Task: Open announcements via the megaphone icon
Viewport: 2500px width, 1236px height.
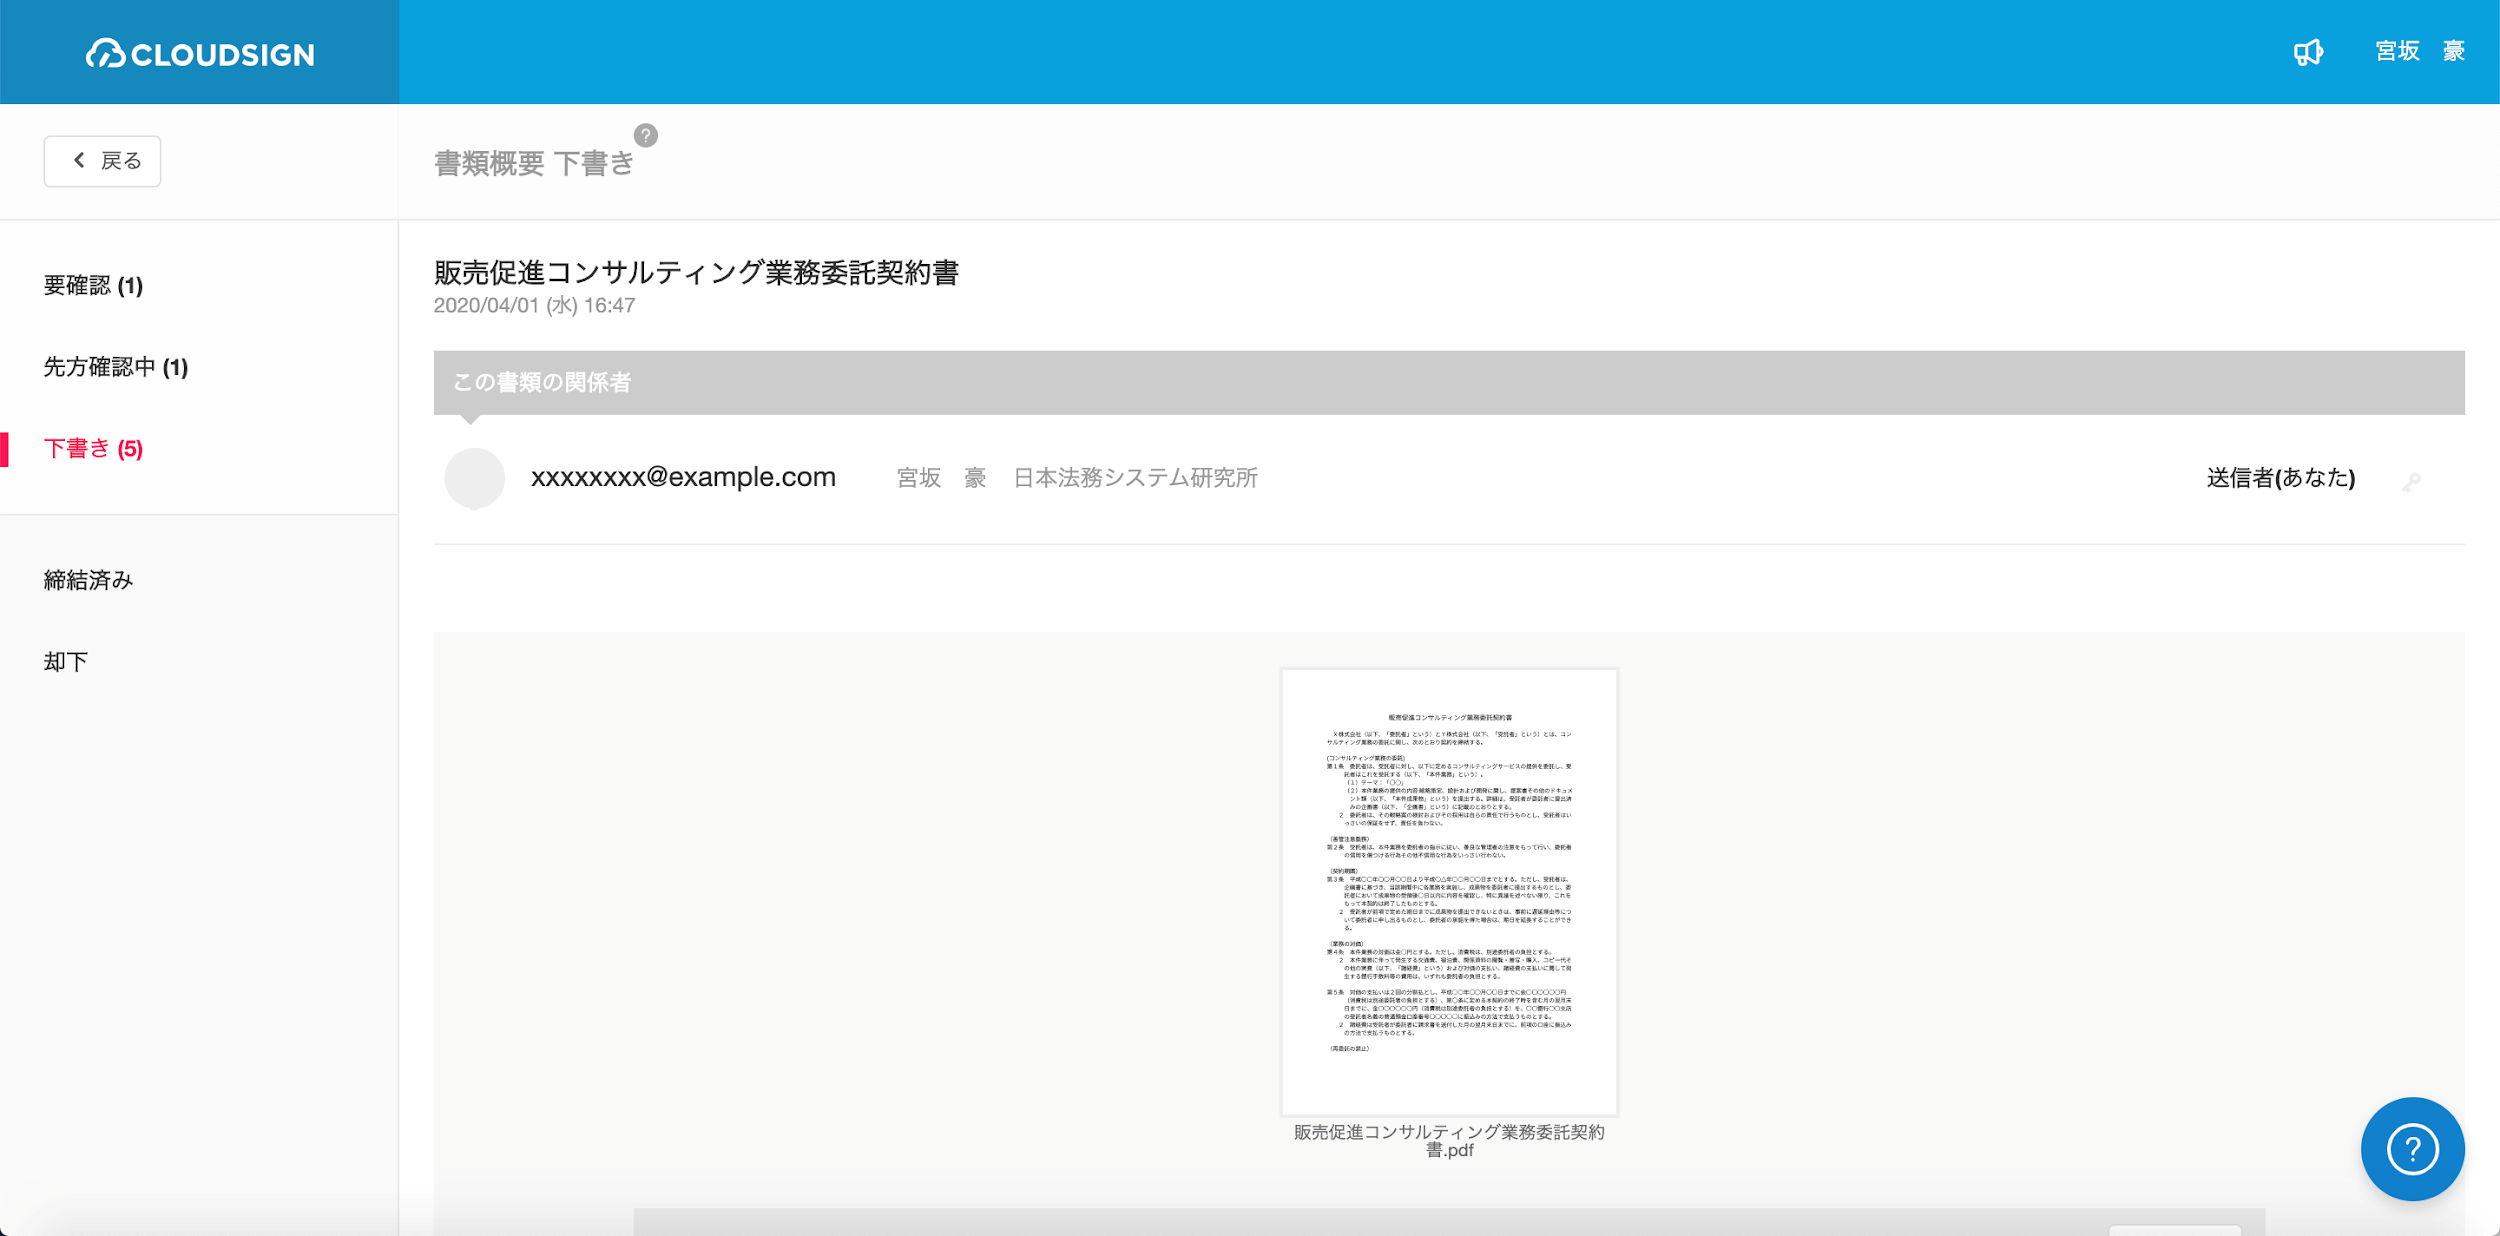Action: (x=2307, y=52)
